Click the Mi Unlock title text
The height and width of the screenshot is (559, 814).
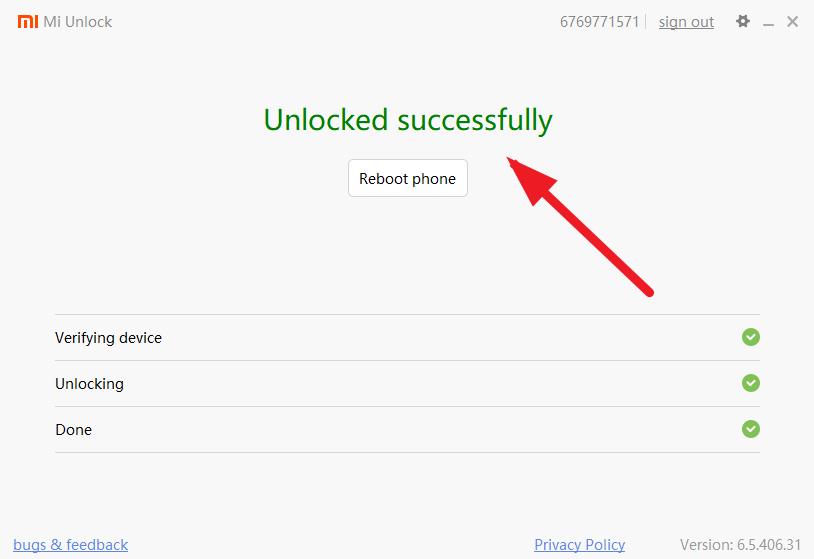77,22
